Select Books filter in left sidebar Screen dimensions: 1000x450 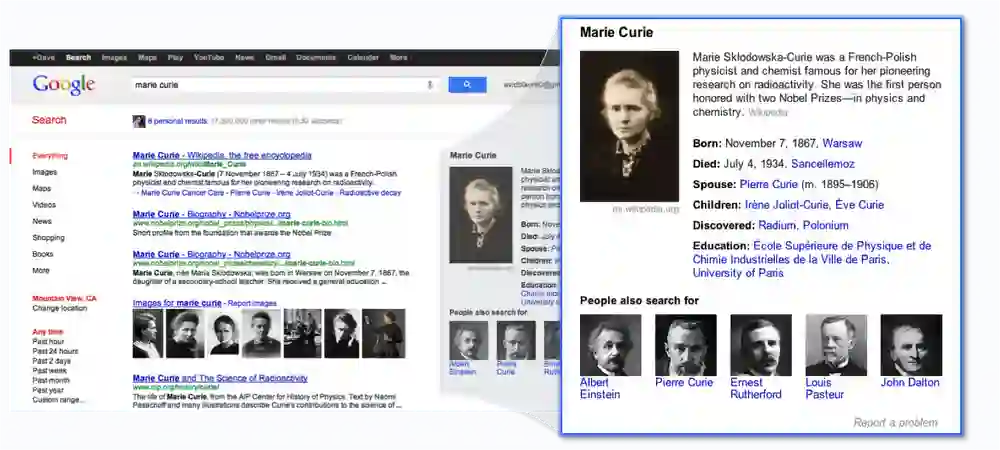[x=42, y=254]
